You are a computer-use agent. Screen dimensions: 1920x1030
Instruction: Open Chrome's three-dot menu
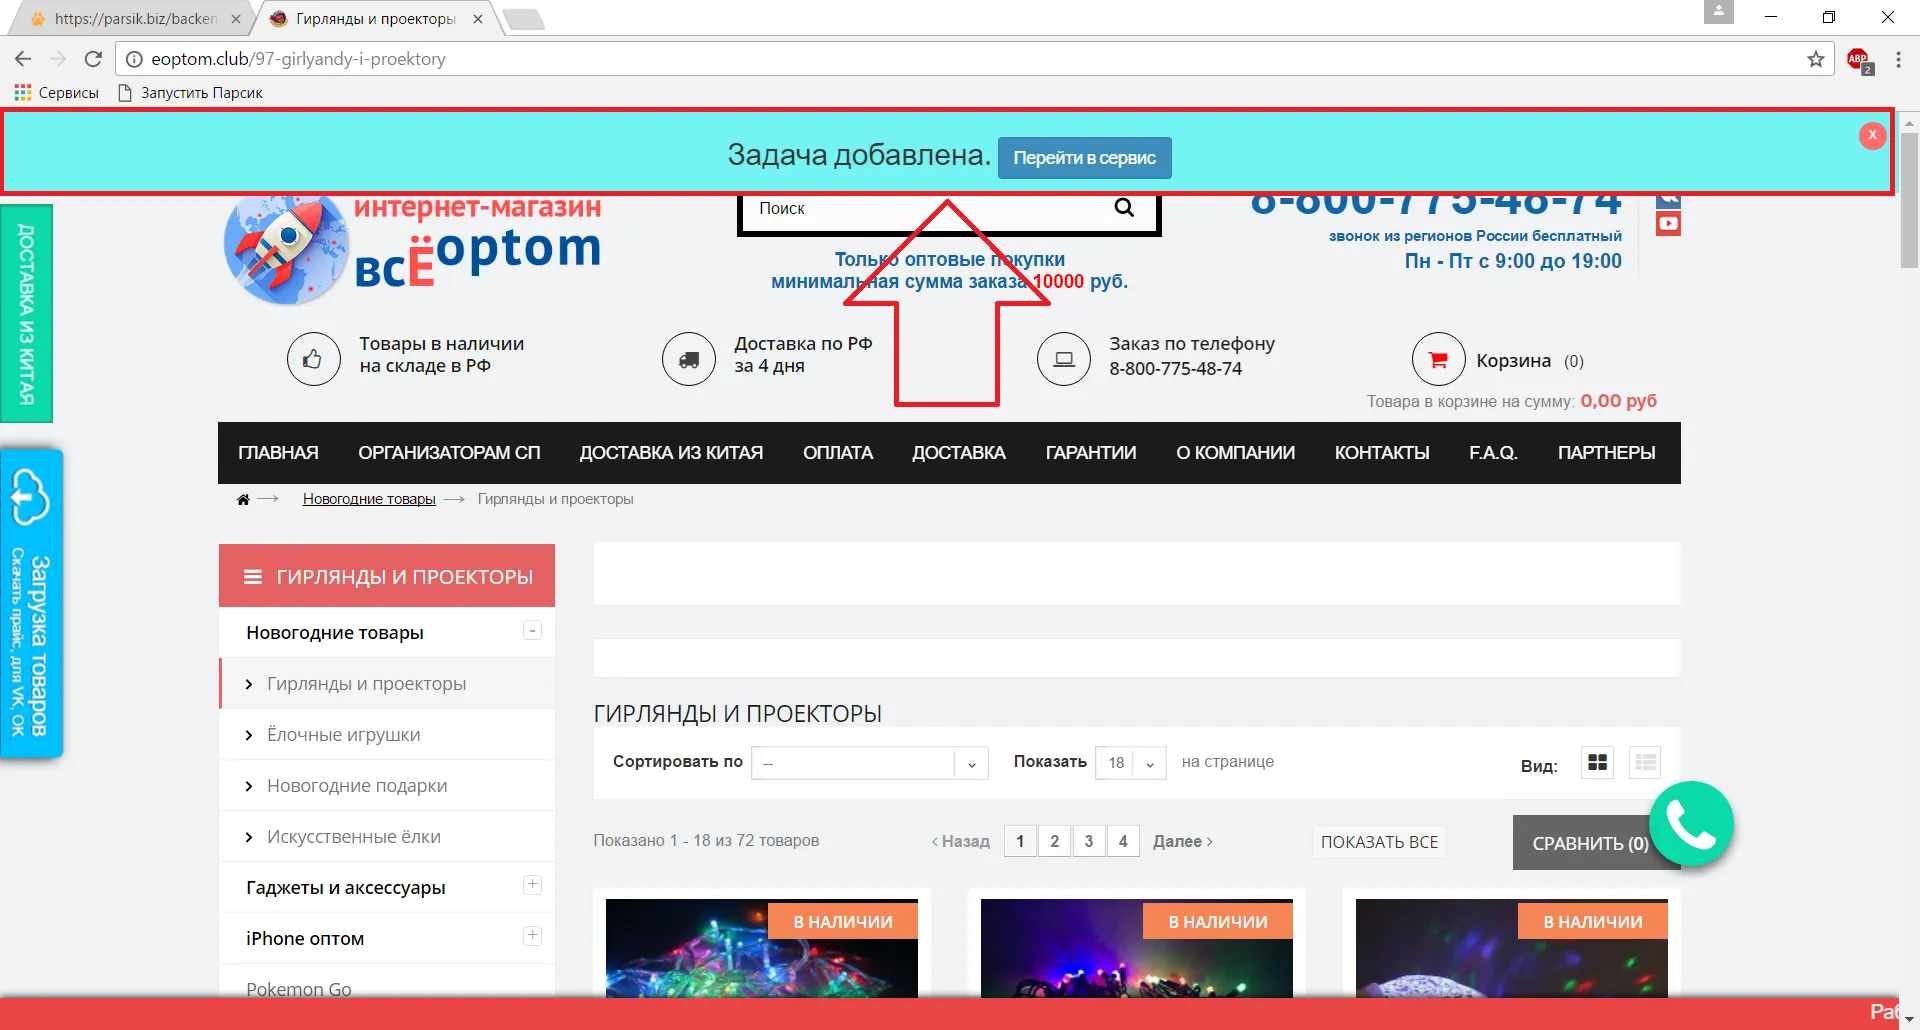pyautogui.click(x=1898, y=59)
